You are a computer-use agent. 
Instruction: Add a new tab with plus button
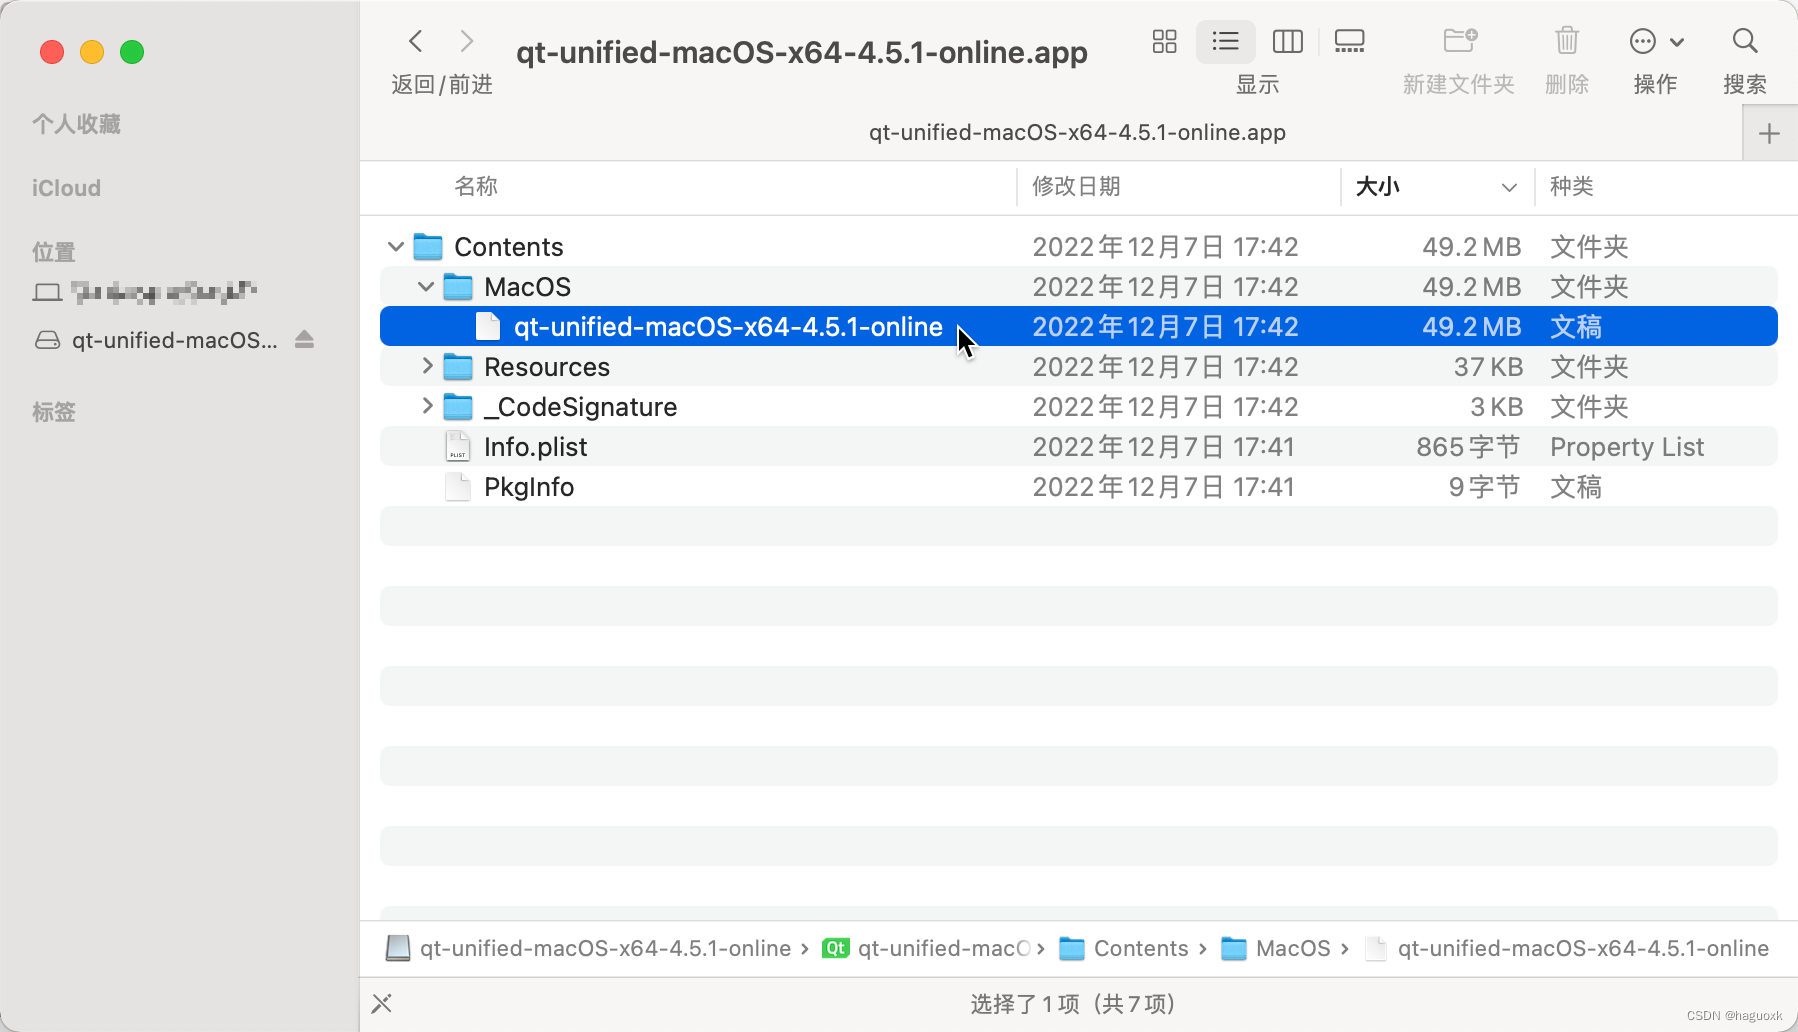coord(1769,134)
